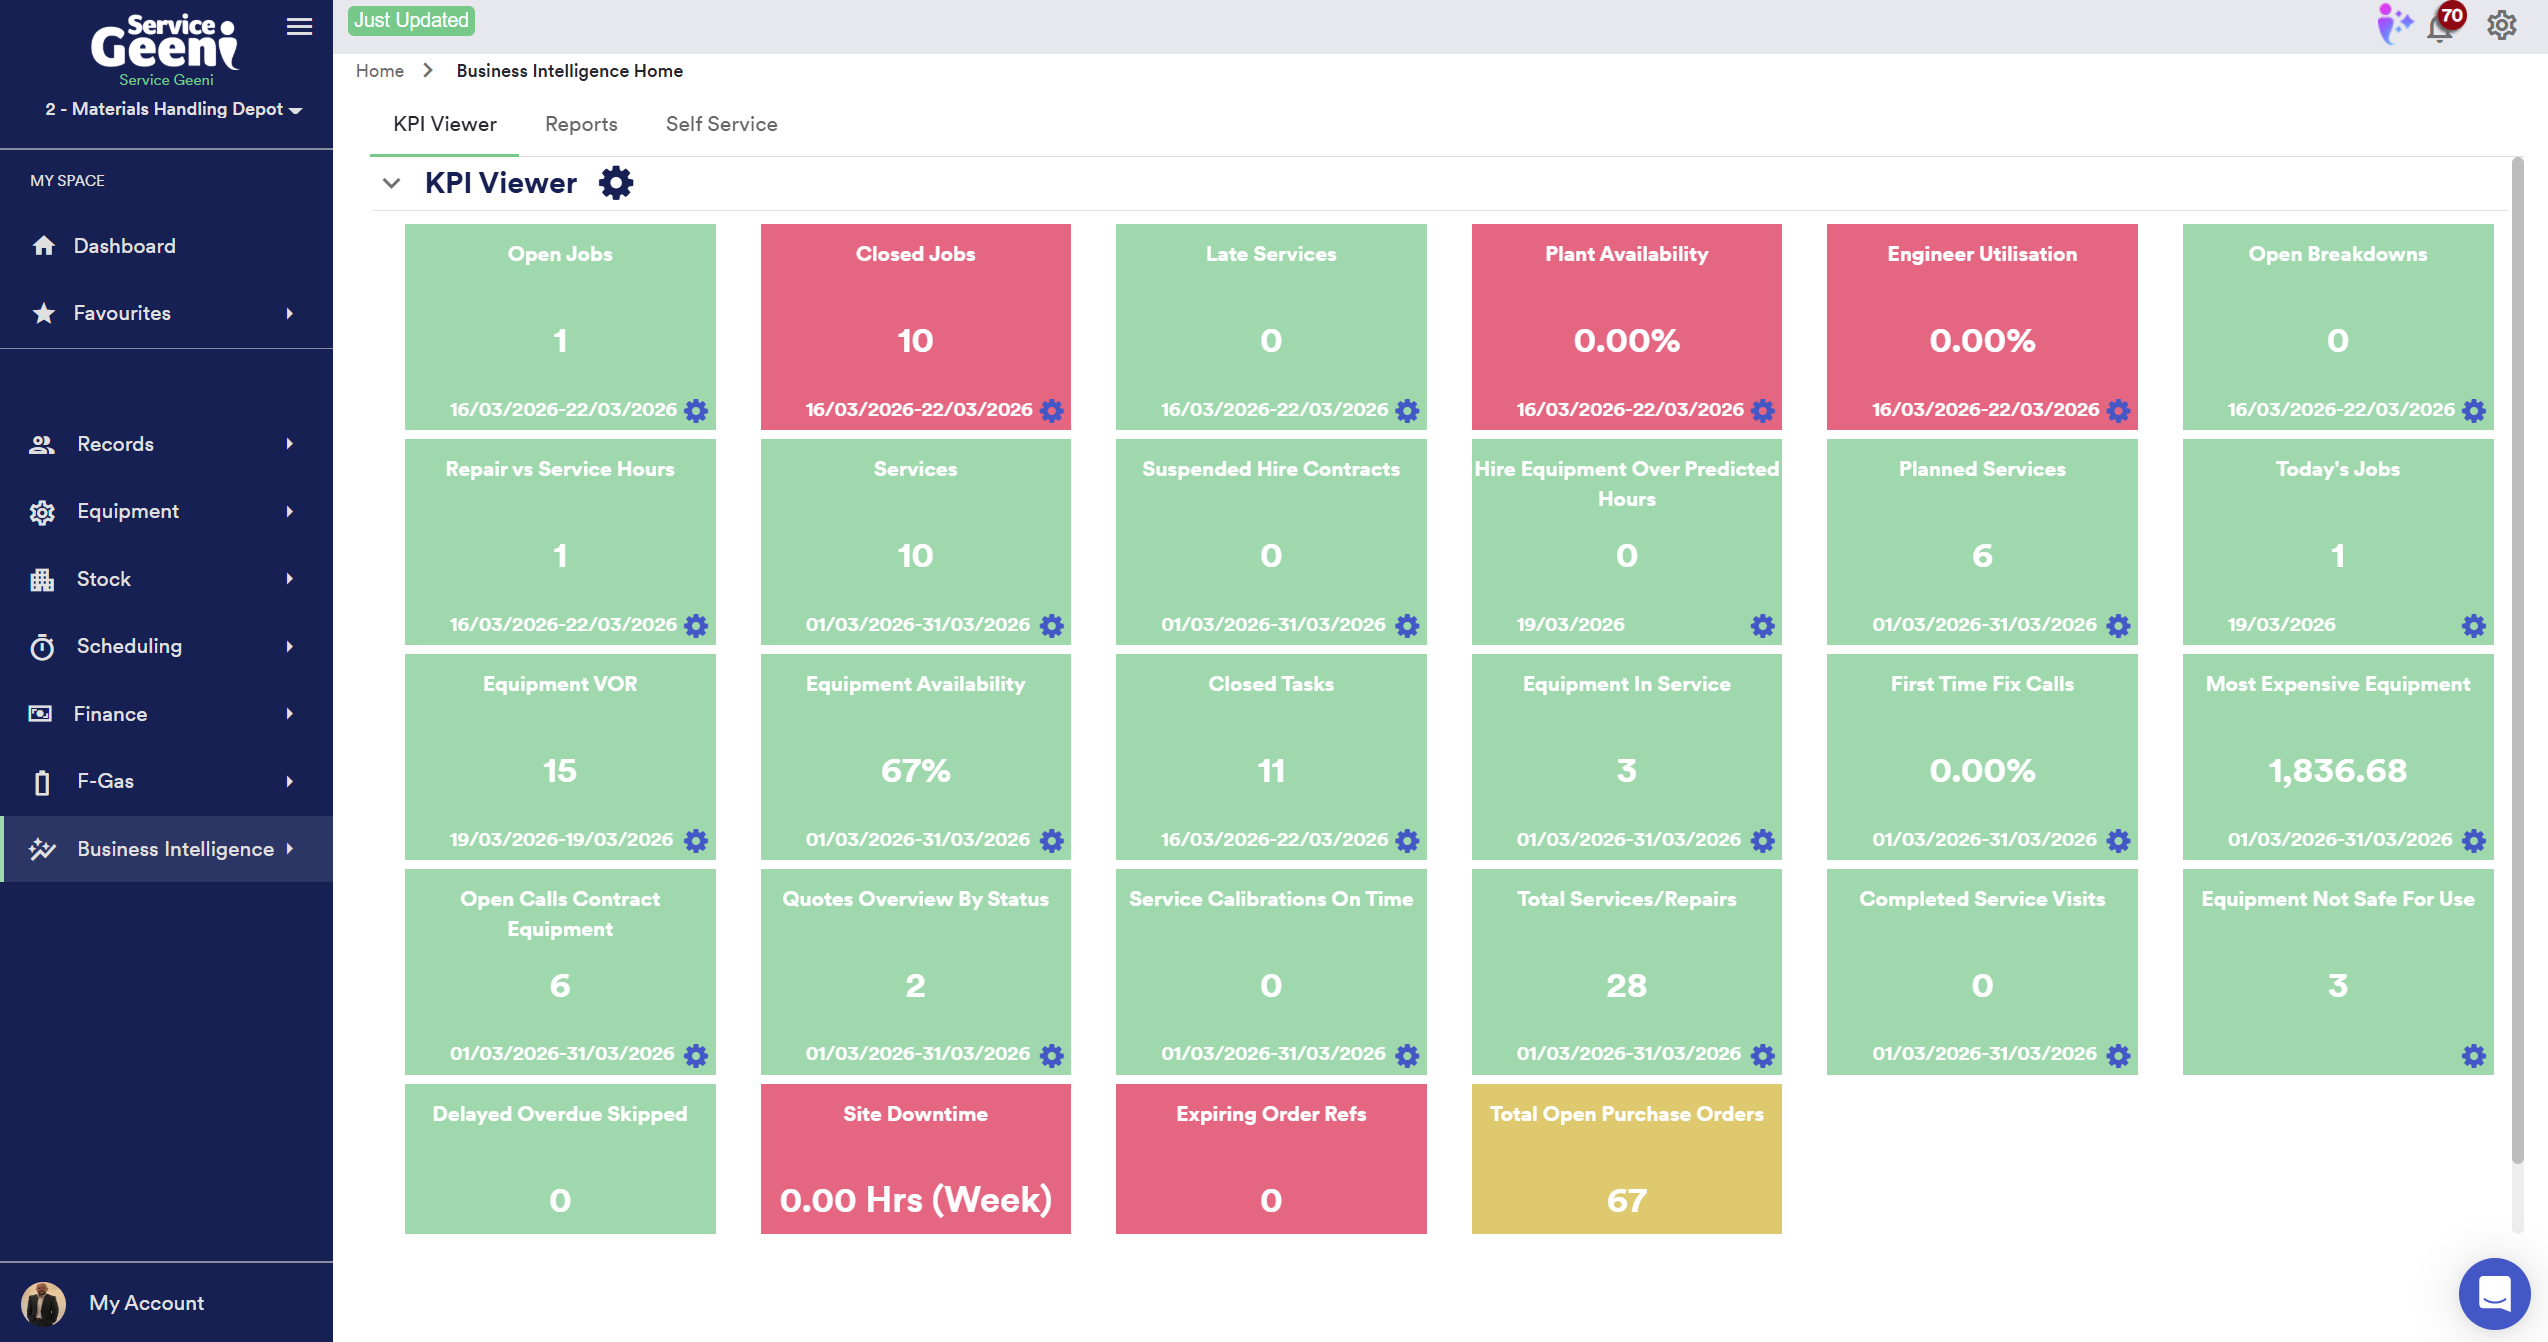
Task: Open the AI assistant sparkle icon
Action: (2394, 24)
